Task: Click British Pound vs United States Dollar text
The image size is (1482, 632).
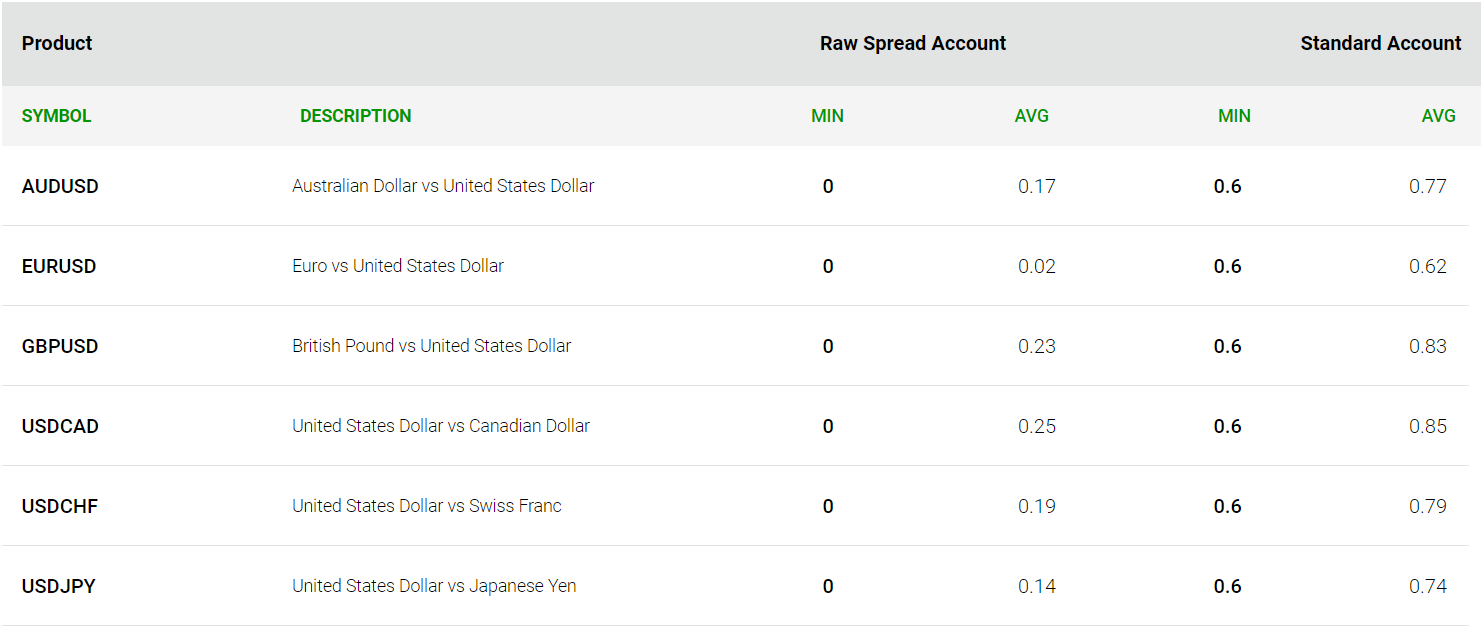Action: (432, 346)
